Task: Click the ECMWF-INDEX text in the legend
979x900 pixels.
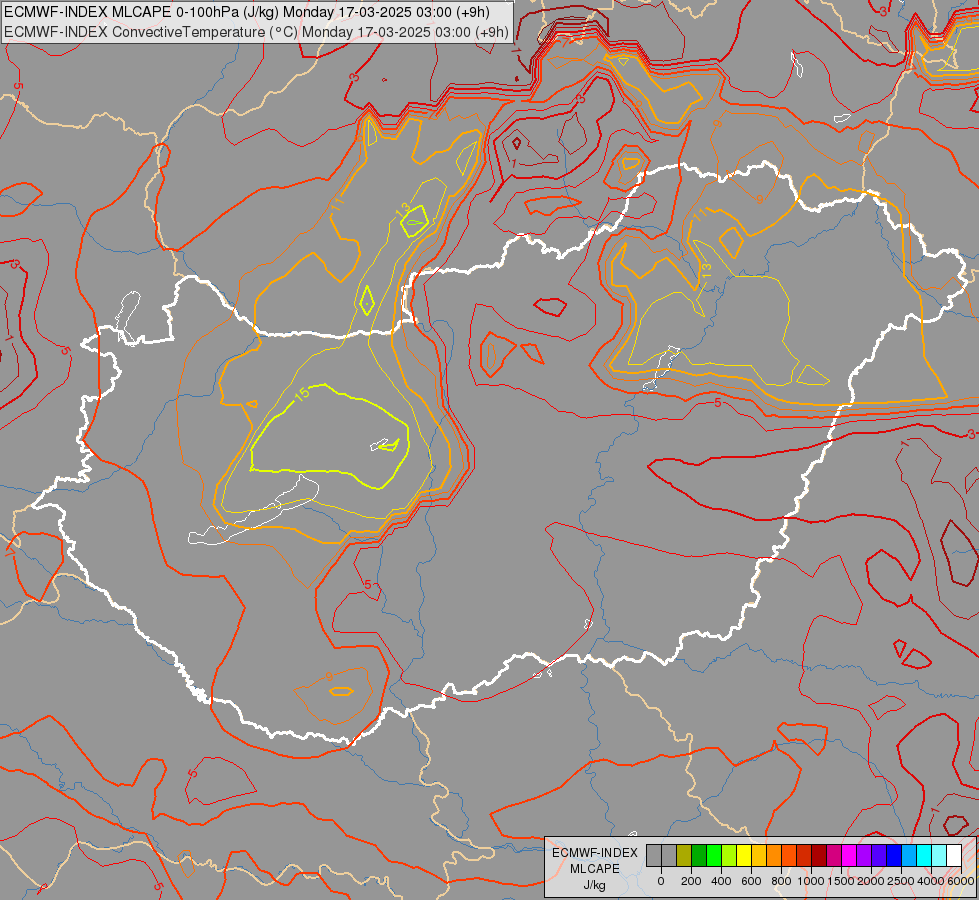Action: coord(595,853)
